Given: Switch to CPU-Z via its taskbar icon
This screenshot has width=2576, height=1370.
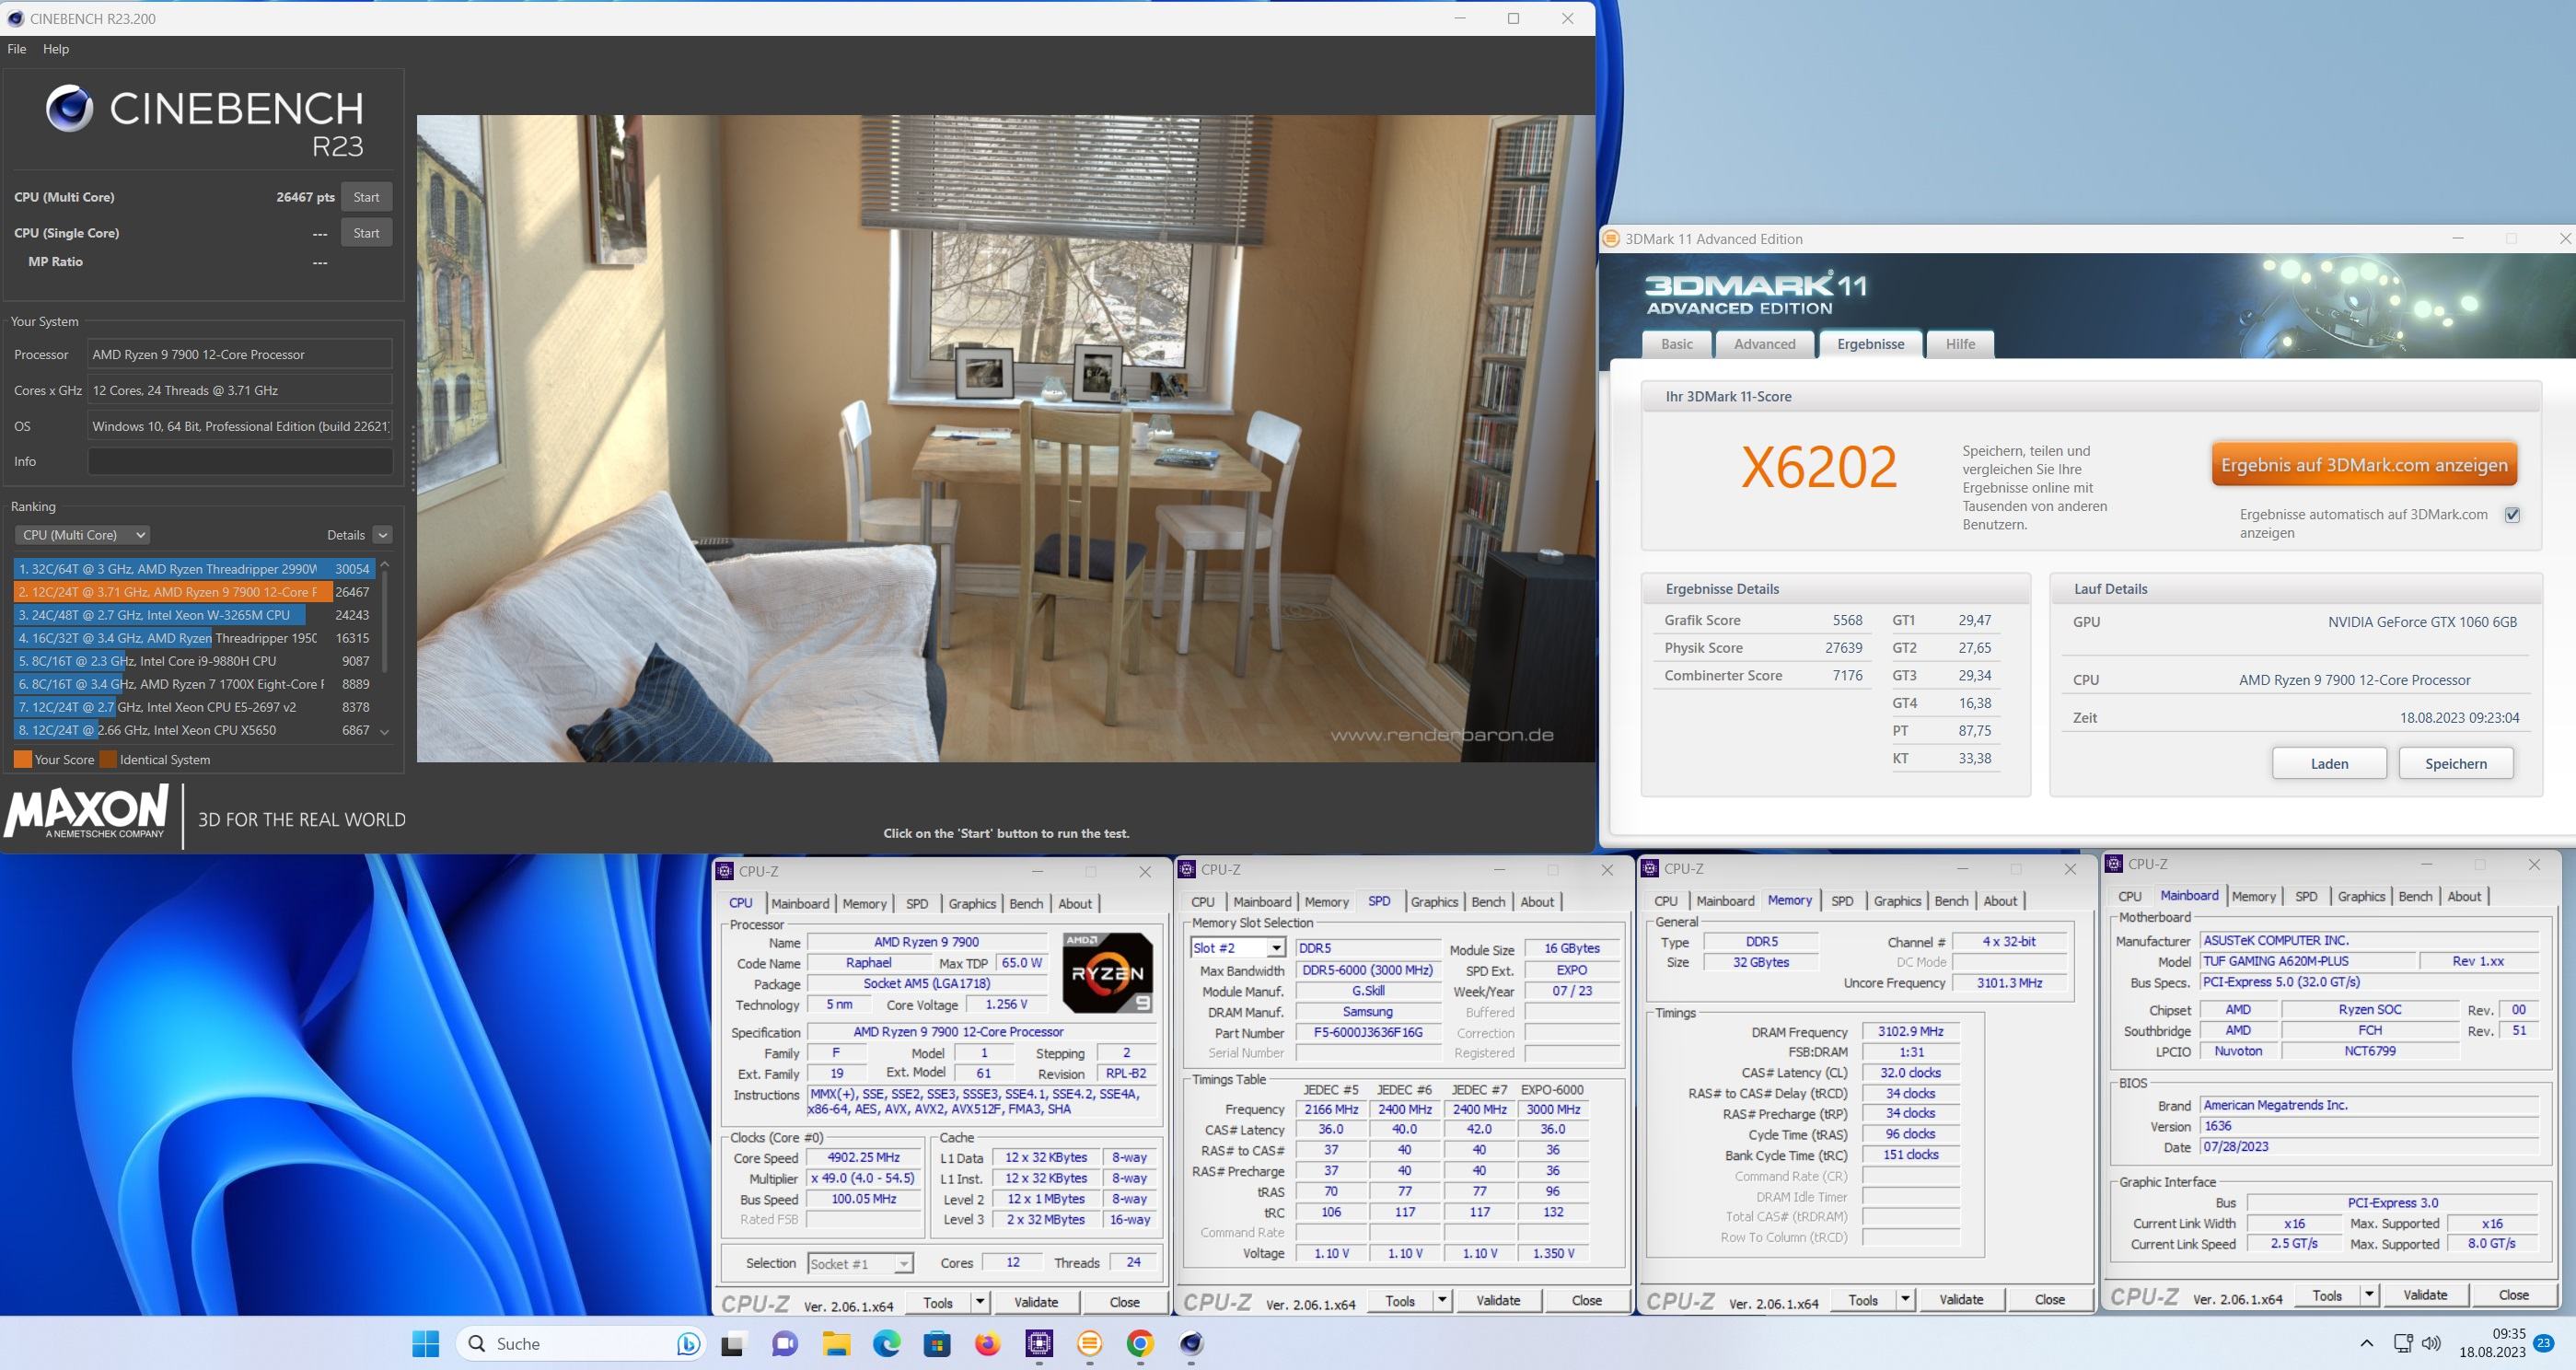Looking at the screenshot, I should coord(1039,1343).
